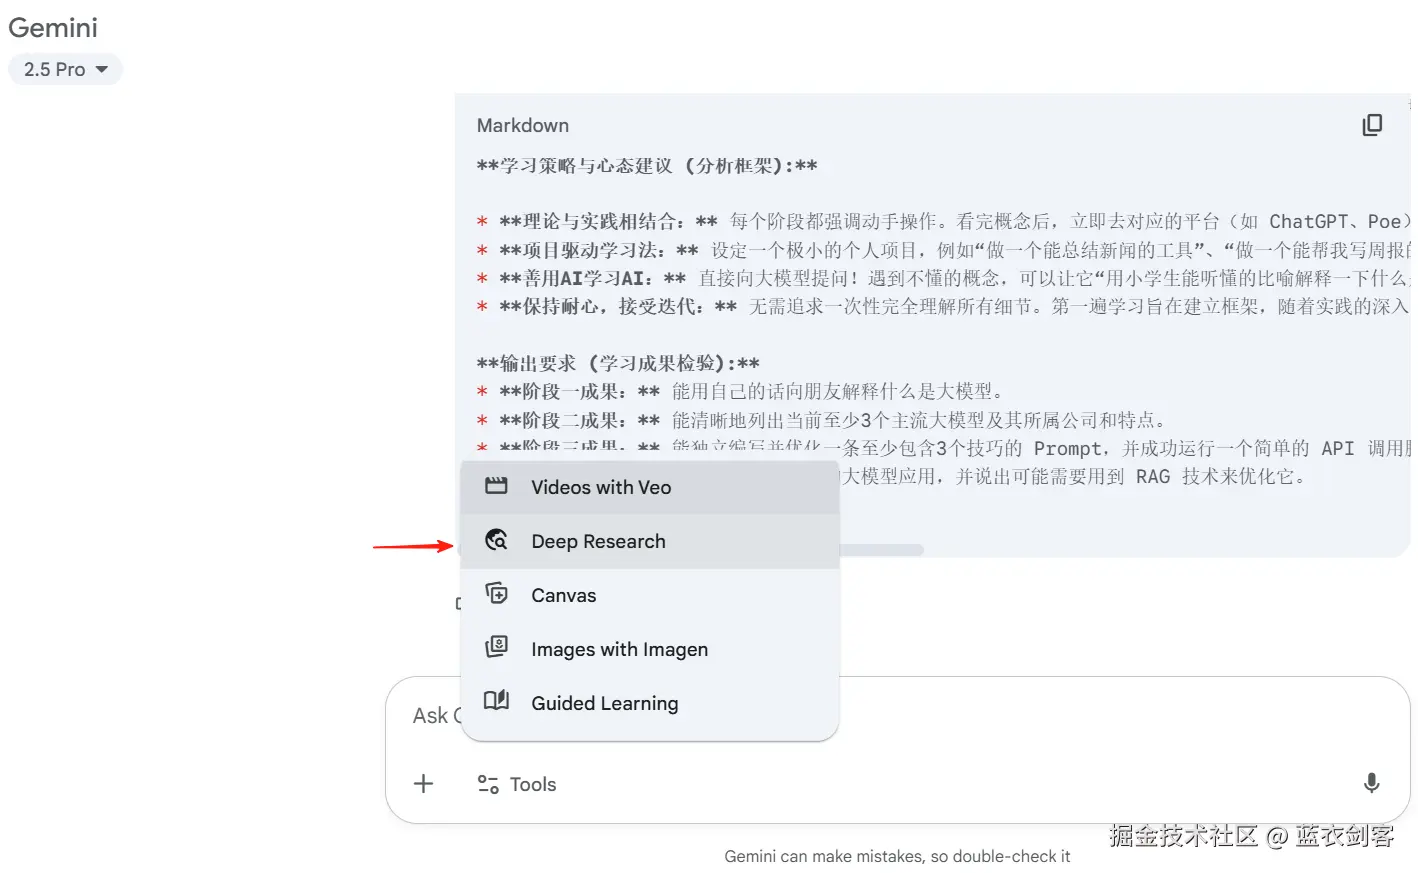
Task: Click the line starting 保持耐心，接受迭代
Action: (943, 306)
